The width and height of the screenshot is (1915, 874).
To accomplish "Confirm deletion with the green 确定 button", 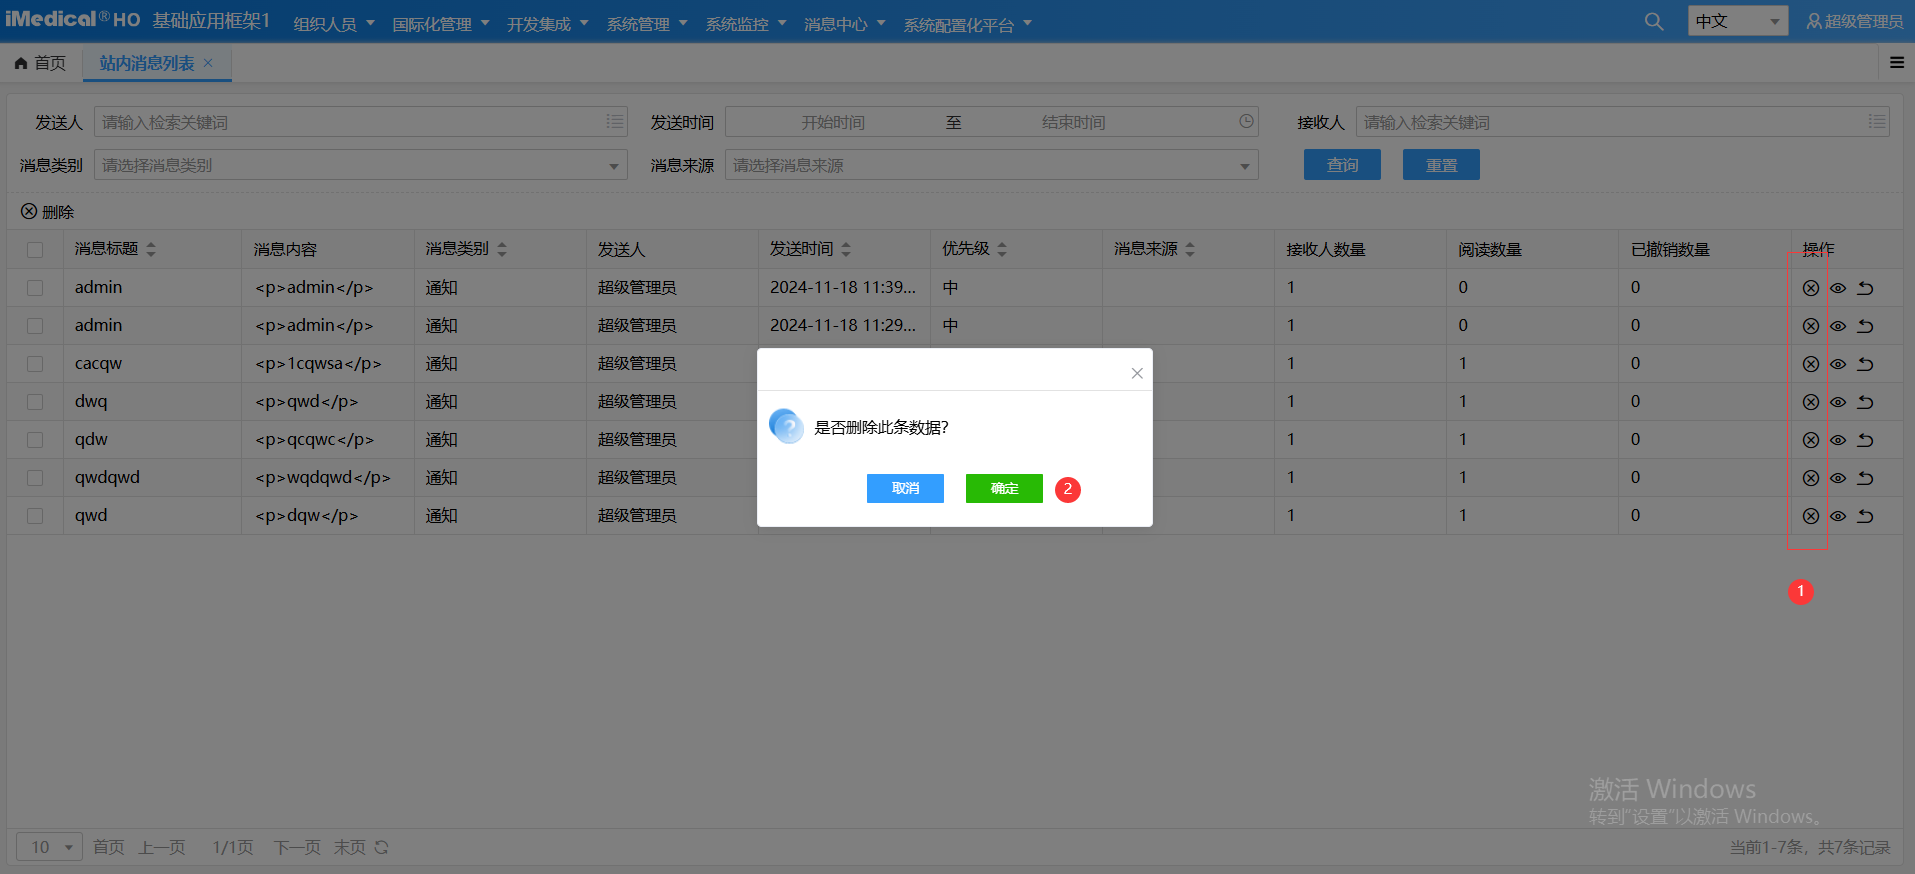I will (1004, 488).
